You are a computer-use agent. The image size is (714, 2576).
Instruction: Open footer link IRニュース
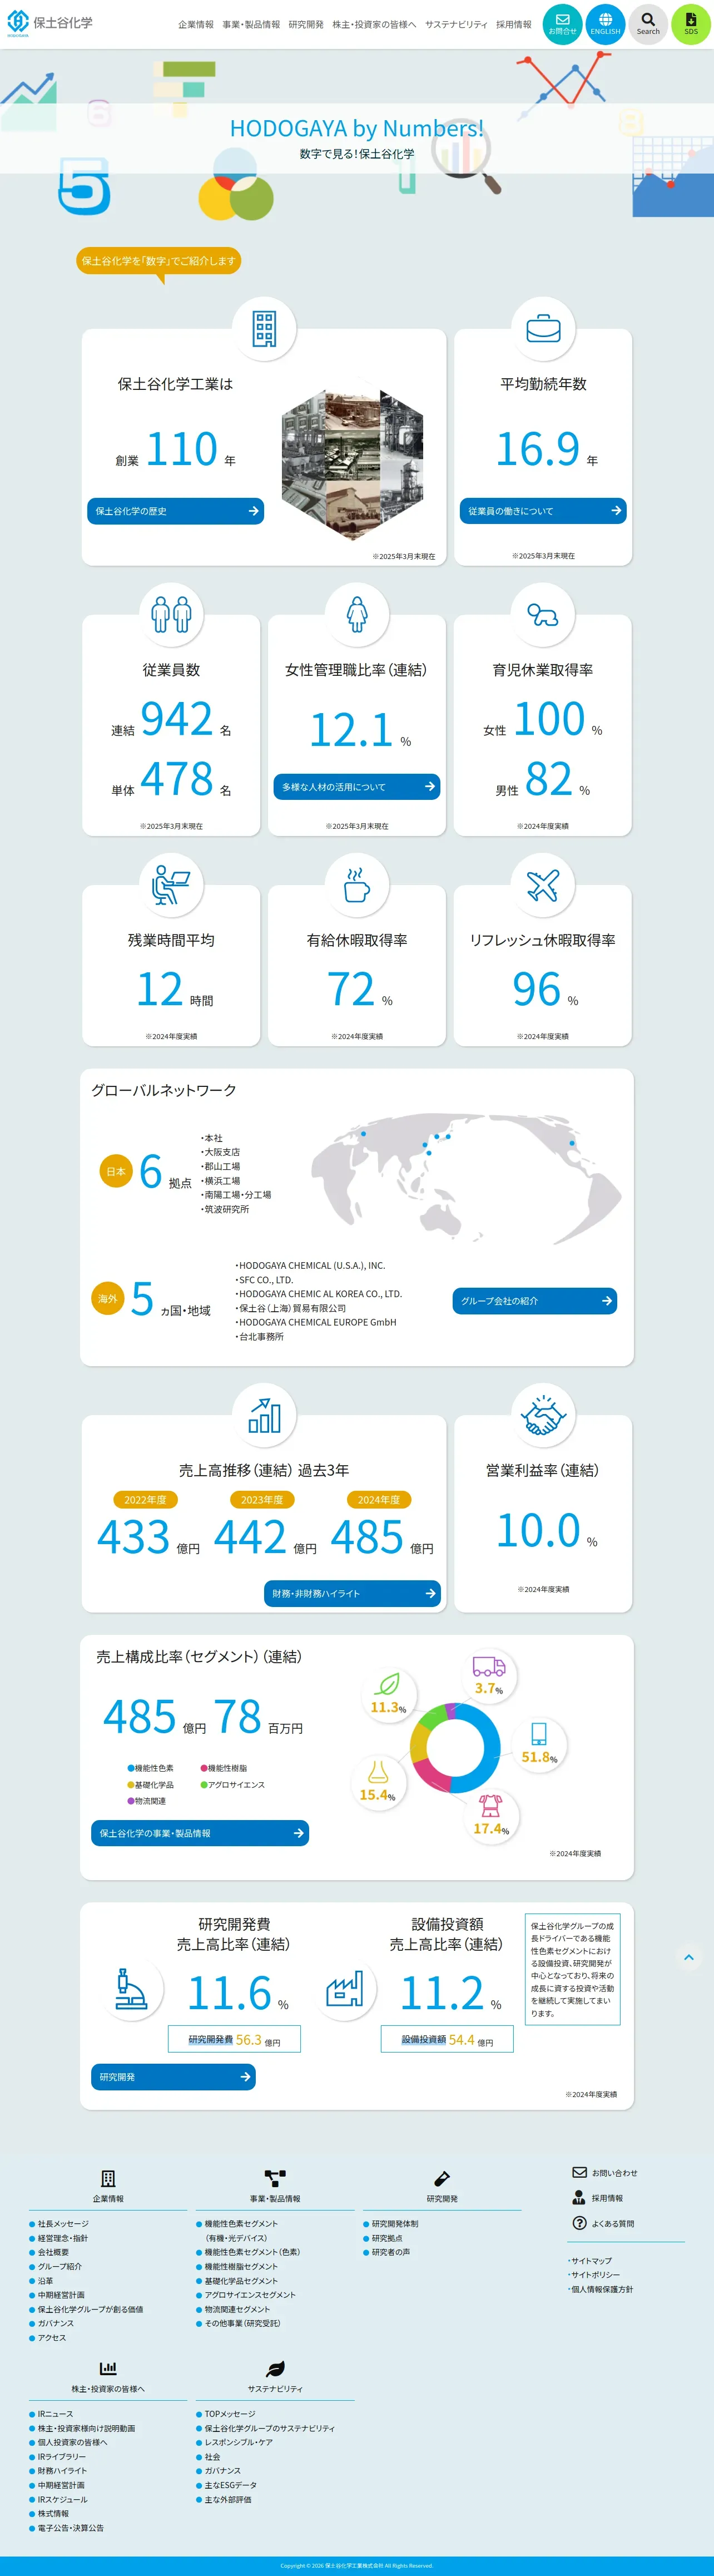pyautogui.click(x=55, y=2414)
